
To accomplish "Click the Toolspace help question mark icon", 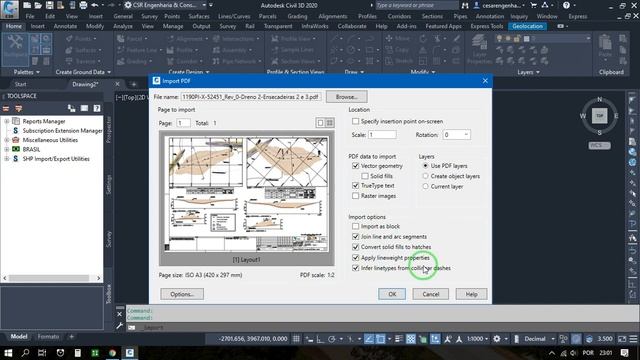I will (97, 108).
